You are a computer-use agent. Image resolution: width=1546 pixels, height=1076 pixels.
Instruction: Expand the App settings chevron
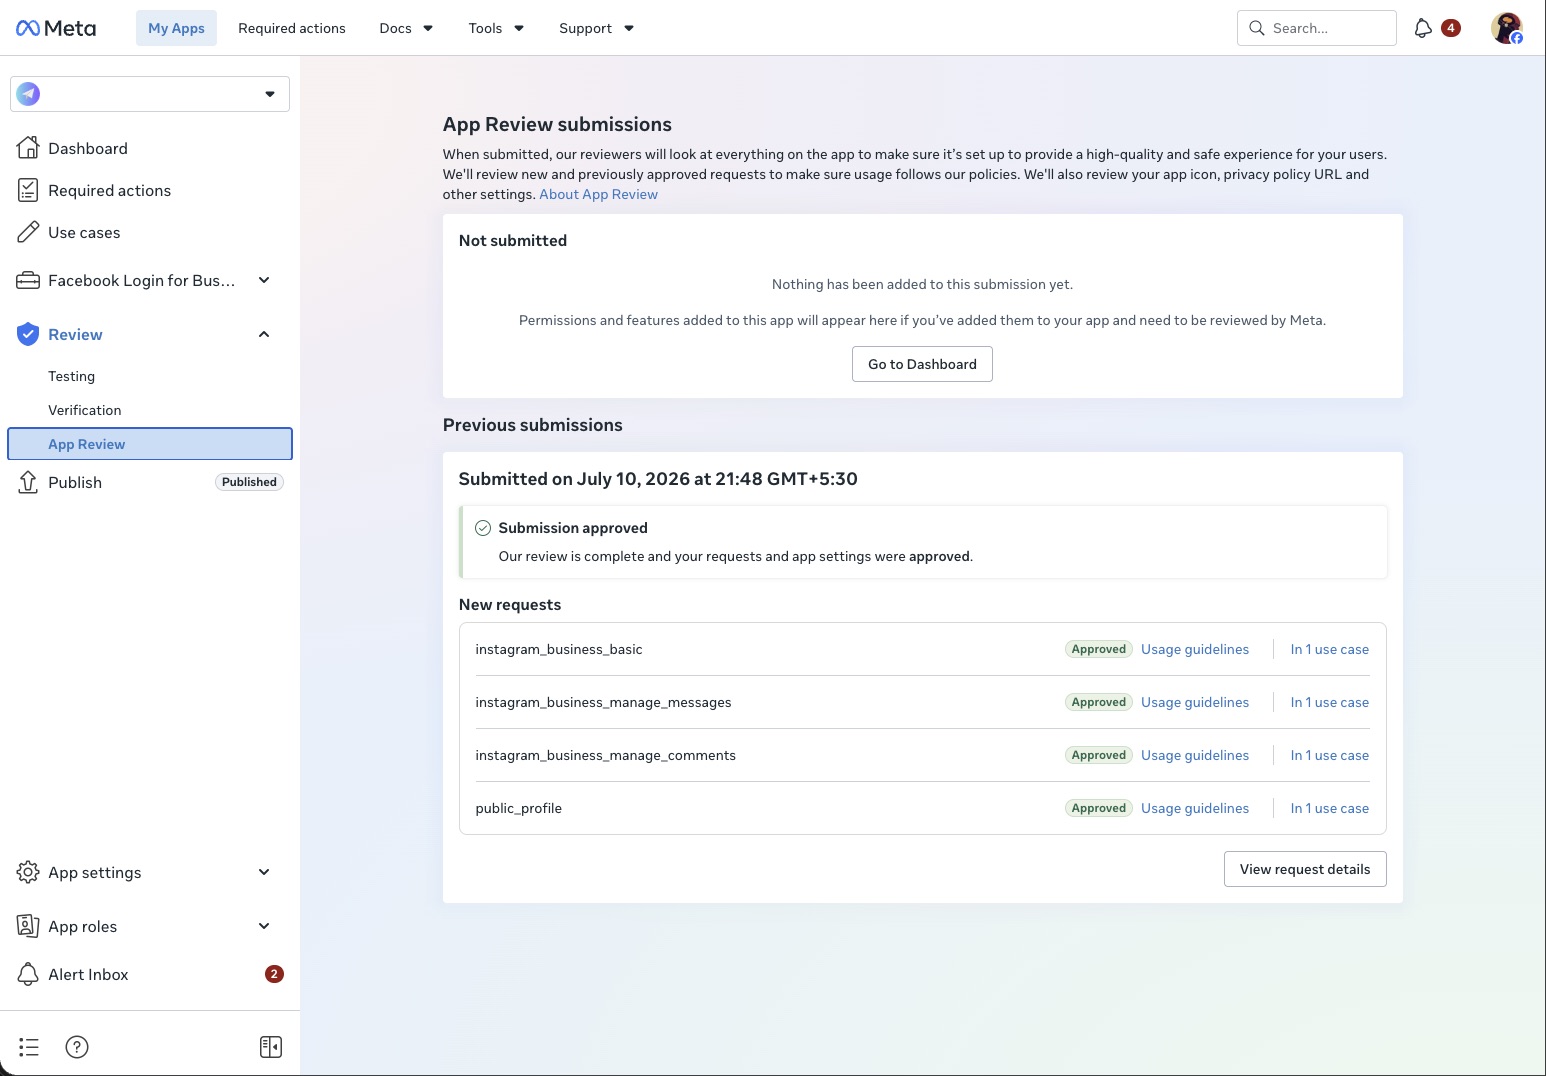coord(264,872)
